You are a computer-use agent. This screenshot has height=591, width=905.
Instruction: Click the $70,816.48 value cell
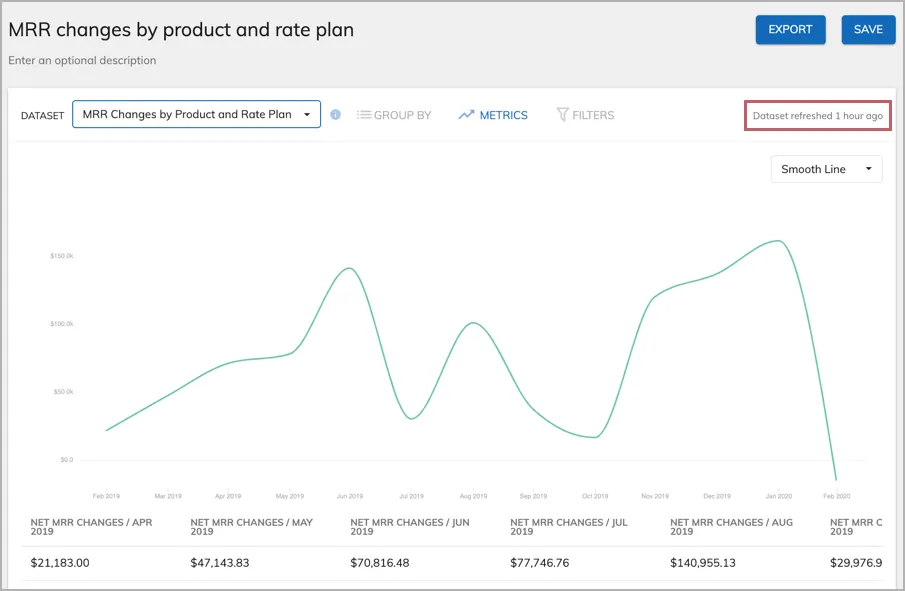click(380, 563)
